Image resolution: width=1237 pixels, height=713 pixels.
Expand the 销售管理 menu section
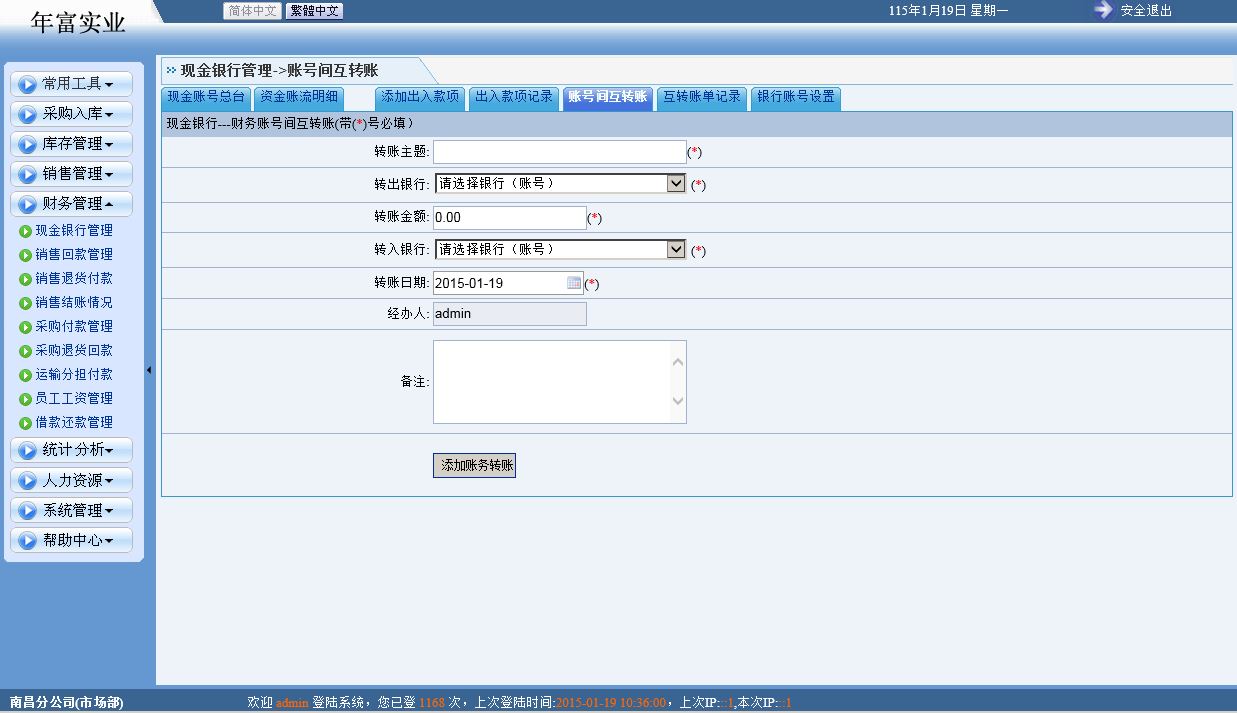pos(71,174)
